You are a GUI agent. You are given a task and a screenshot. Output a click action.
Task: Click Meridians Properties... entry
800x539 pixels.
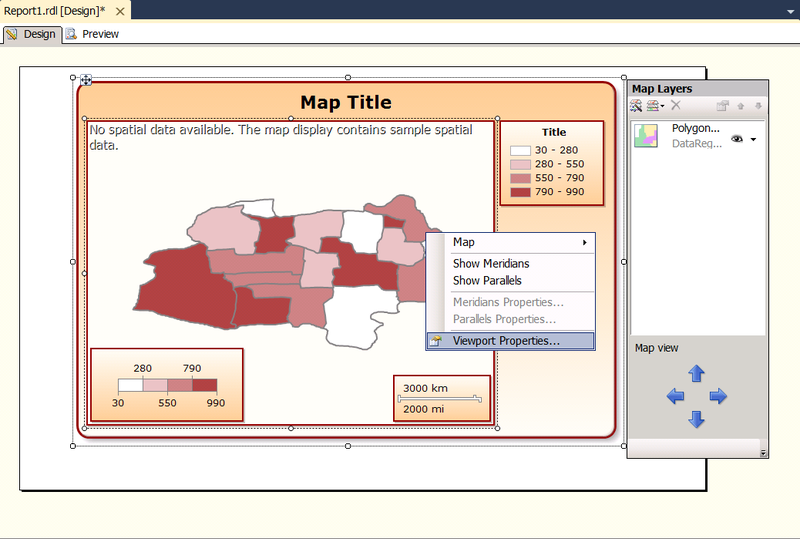coord(510,302)
